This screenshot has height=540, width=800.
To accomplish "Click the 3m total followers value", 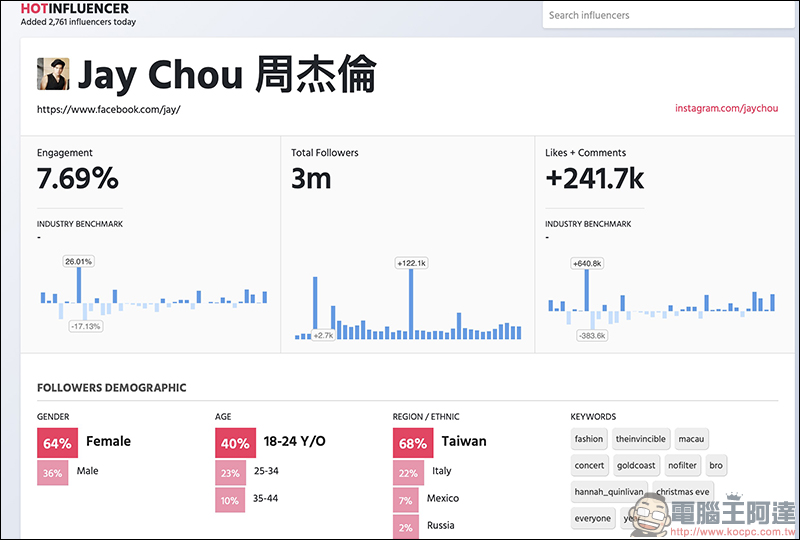I will (x=311, y=179).
